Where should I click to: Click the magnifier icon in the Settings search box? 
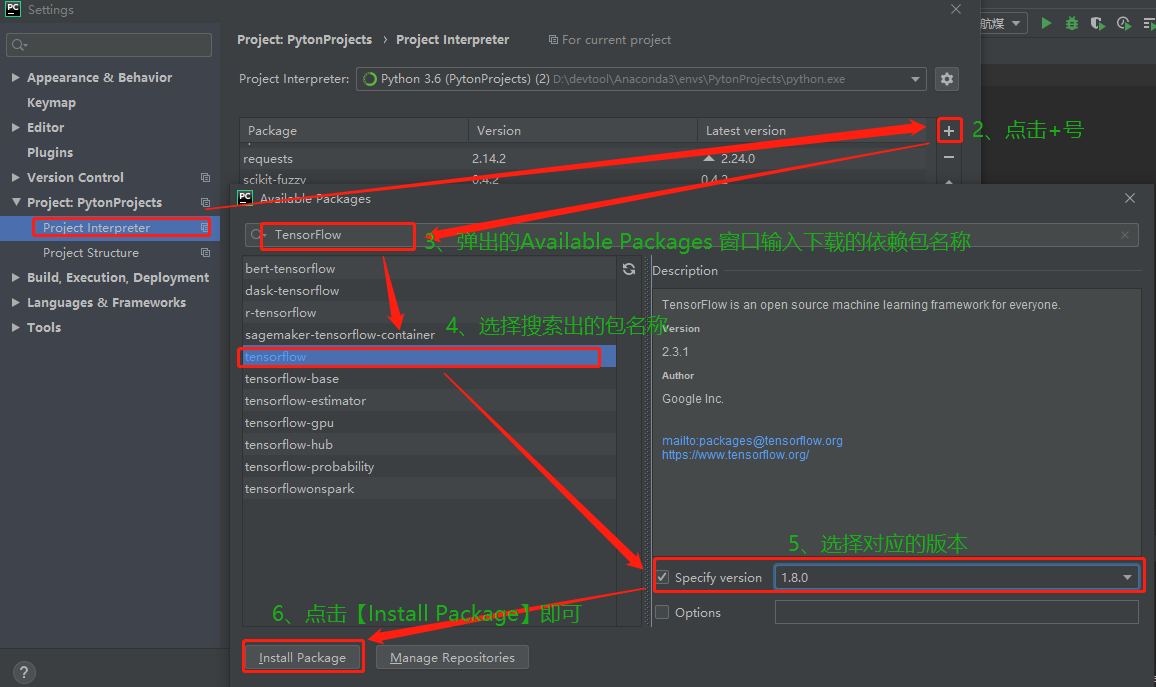click(19, 45)
